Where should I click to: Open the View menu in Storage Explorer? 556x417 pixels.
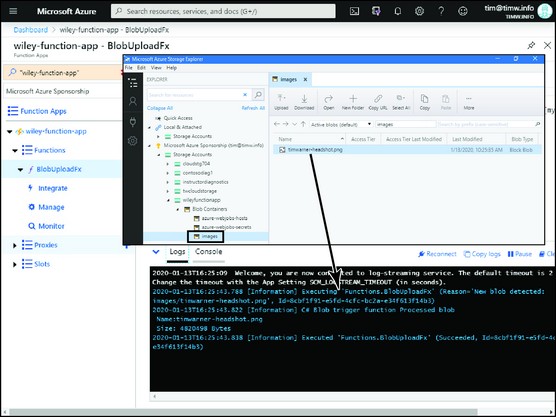pyautogui.click(x=156, y=68)
